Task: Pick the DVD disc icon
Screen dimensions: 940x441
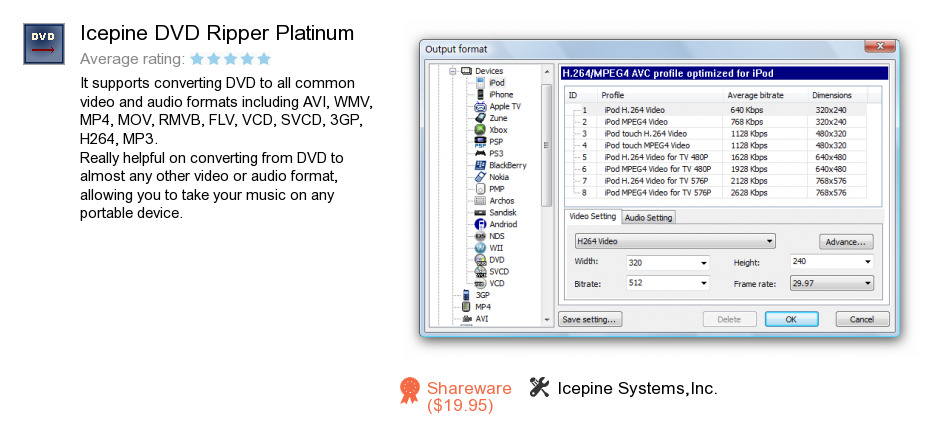Action: 480,260
